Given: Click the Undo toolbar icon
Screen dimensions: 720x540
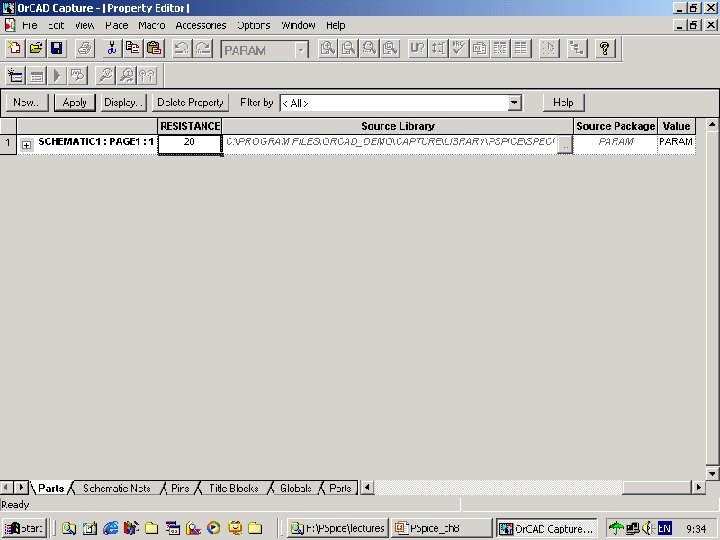Looking at the screenshot, I should 182,48.
